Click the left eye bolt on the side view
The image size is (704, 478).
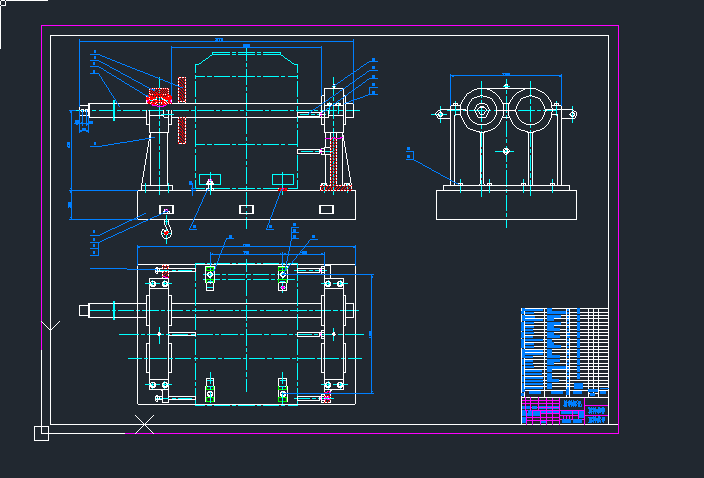click(x=438, y=115)
